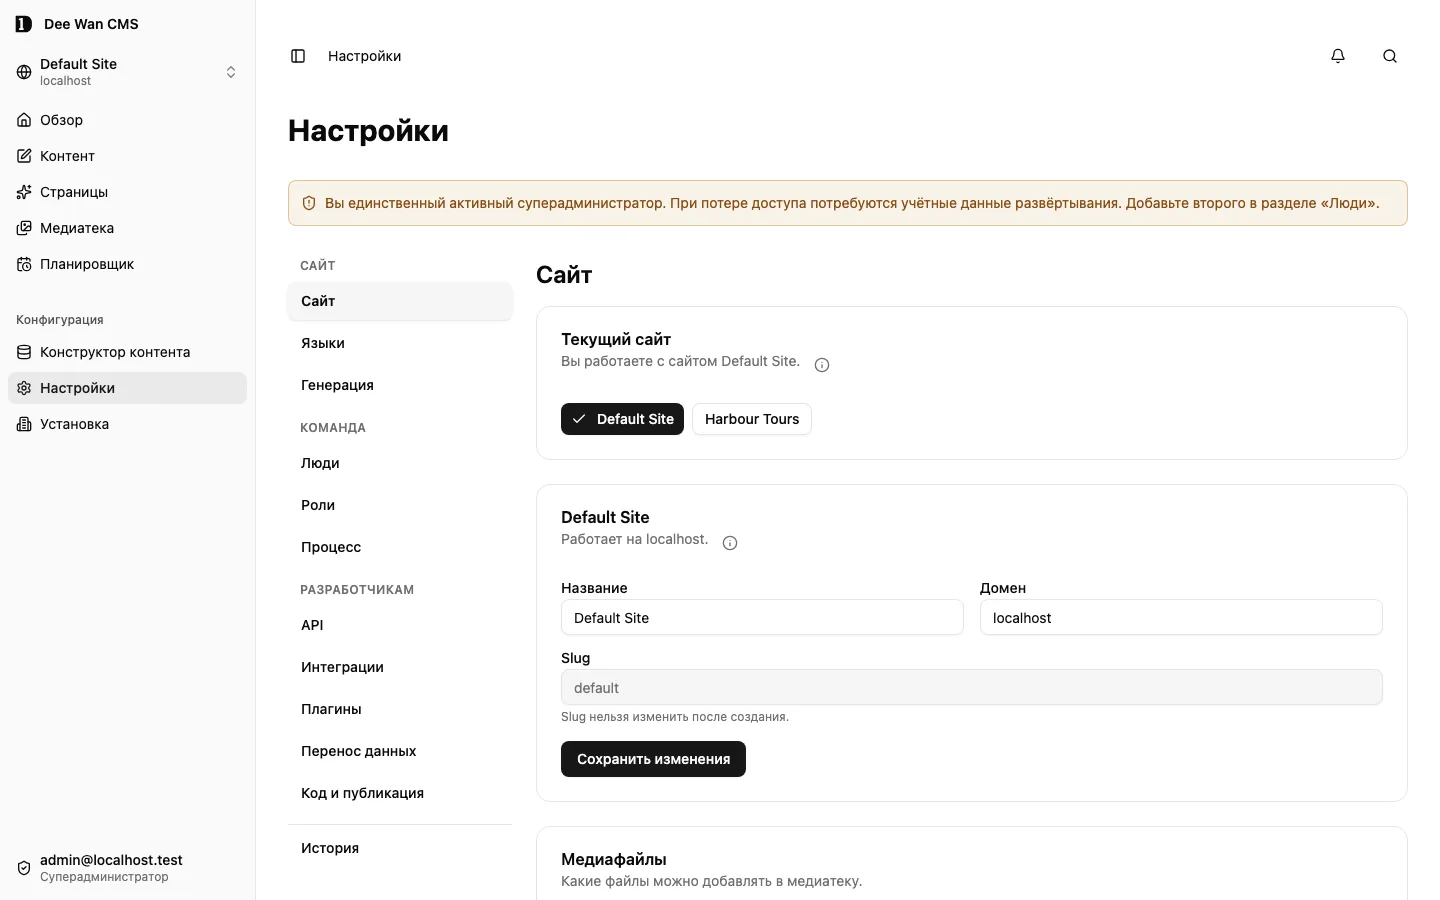
Task: Click the Настройки gear icon
Action: click(24, 388)
